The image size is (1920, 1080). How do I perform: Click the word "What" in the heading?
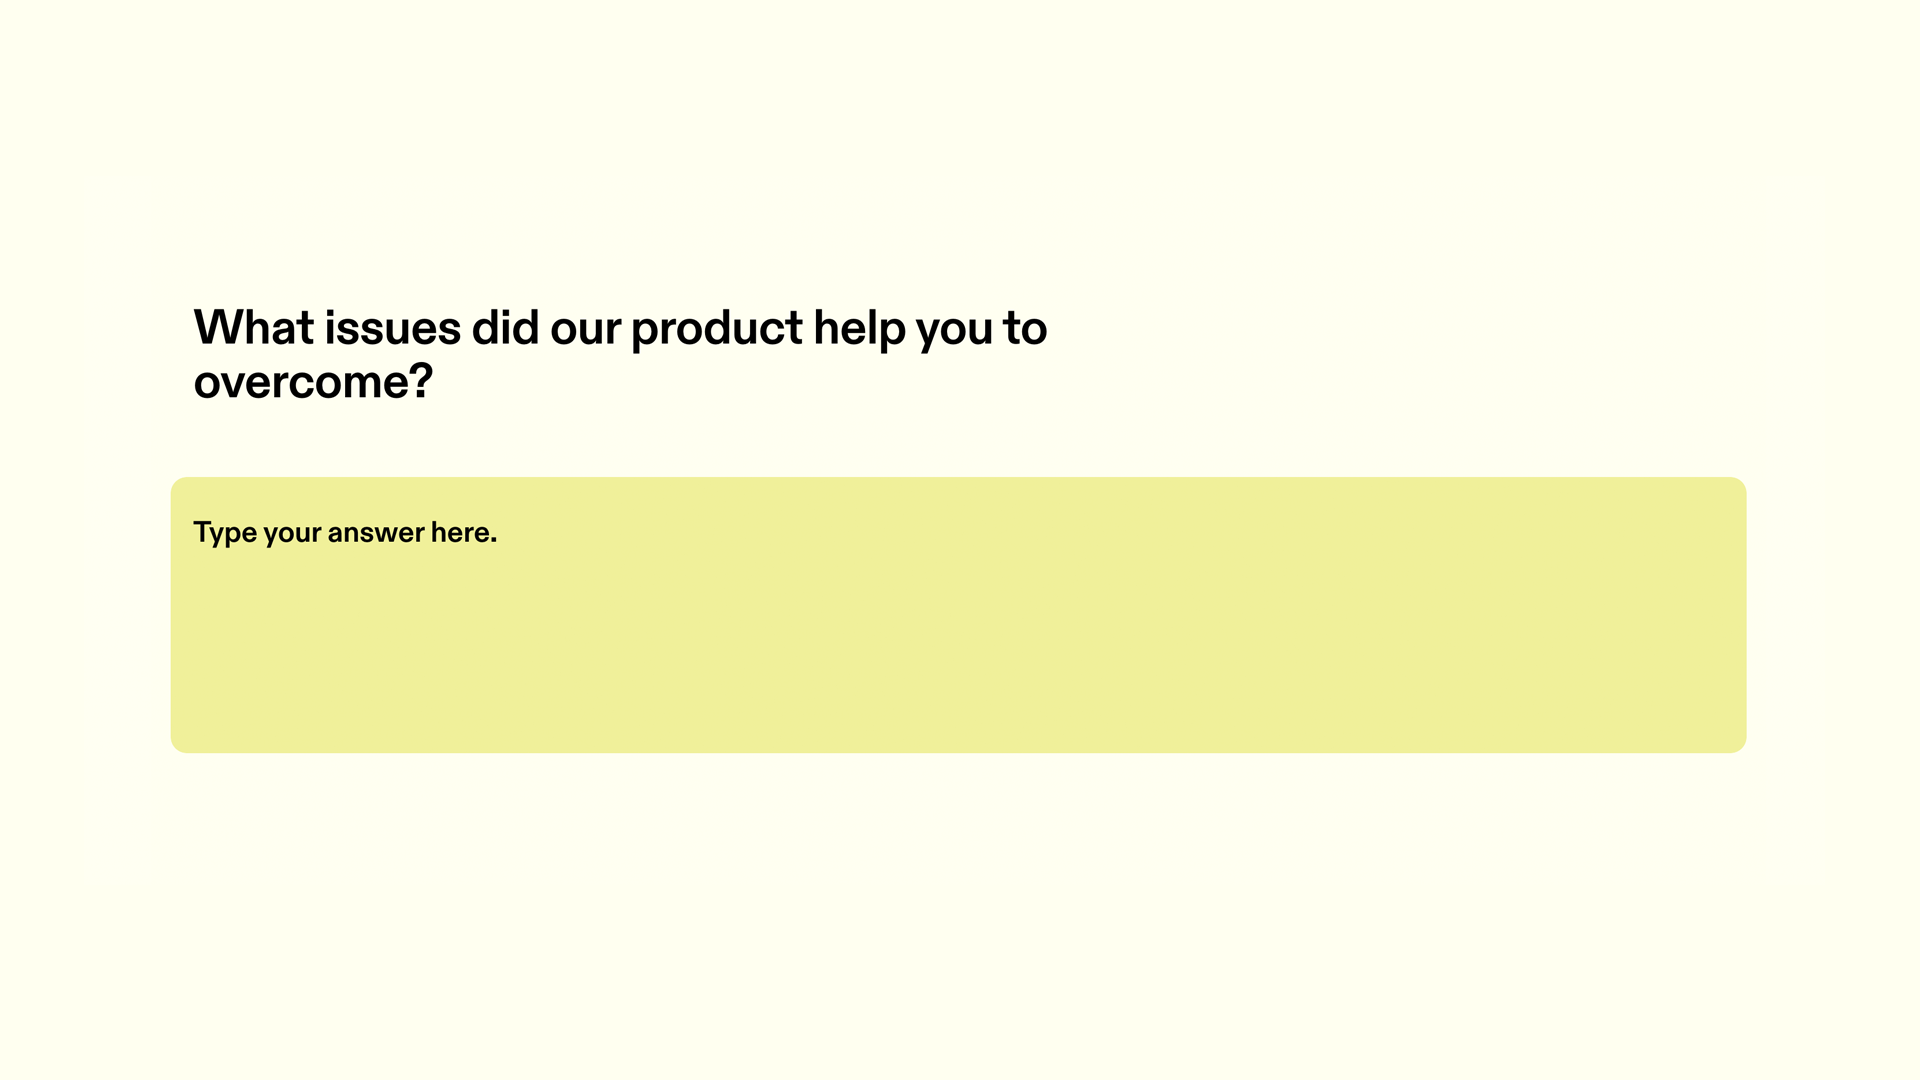coord(254,328)
